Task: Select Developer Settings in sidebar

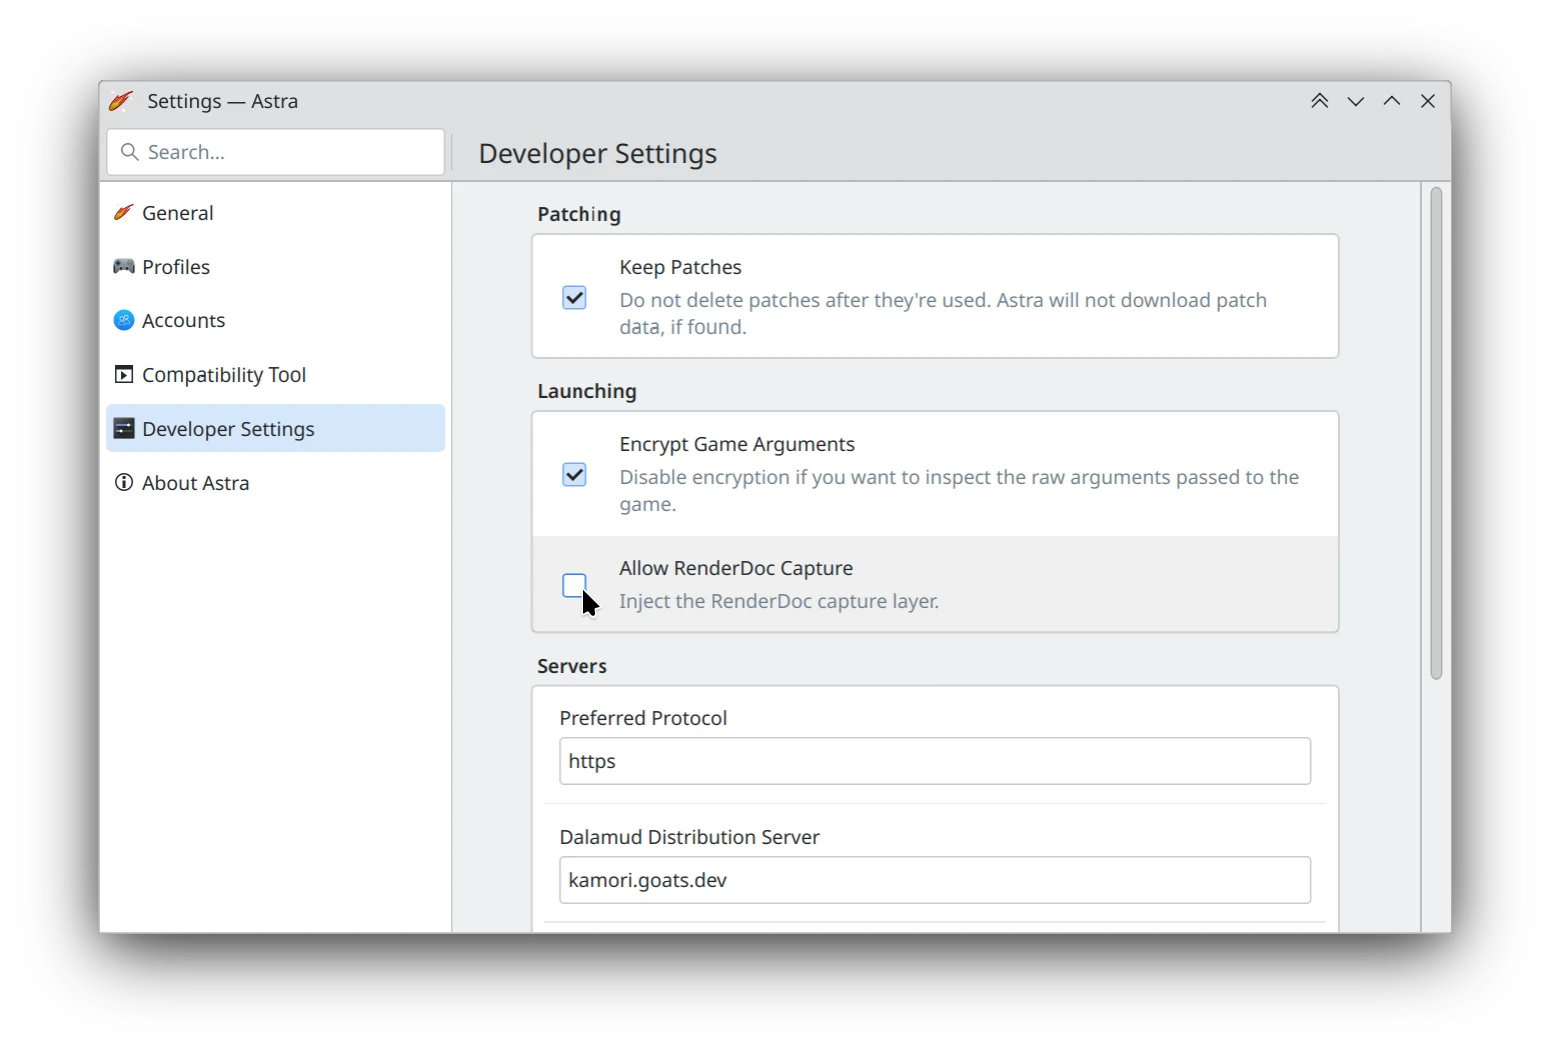Action: click(276, 428)
